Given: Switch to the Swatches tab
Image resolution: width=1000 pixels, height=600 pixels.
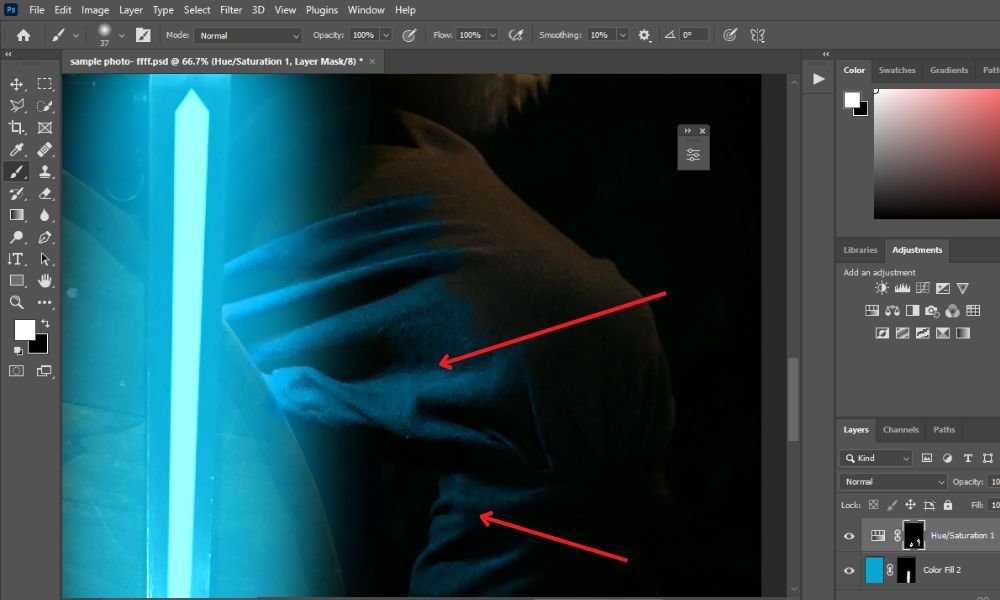Looking at the screenshot, I should (x=897, y=70).
